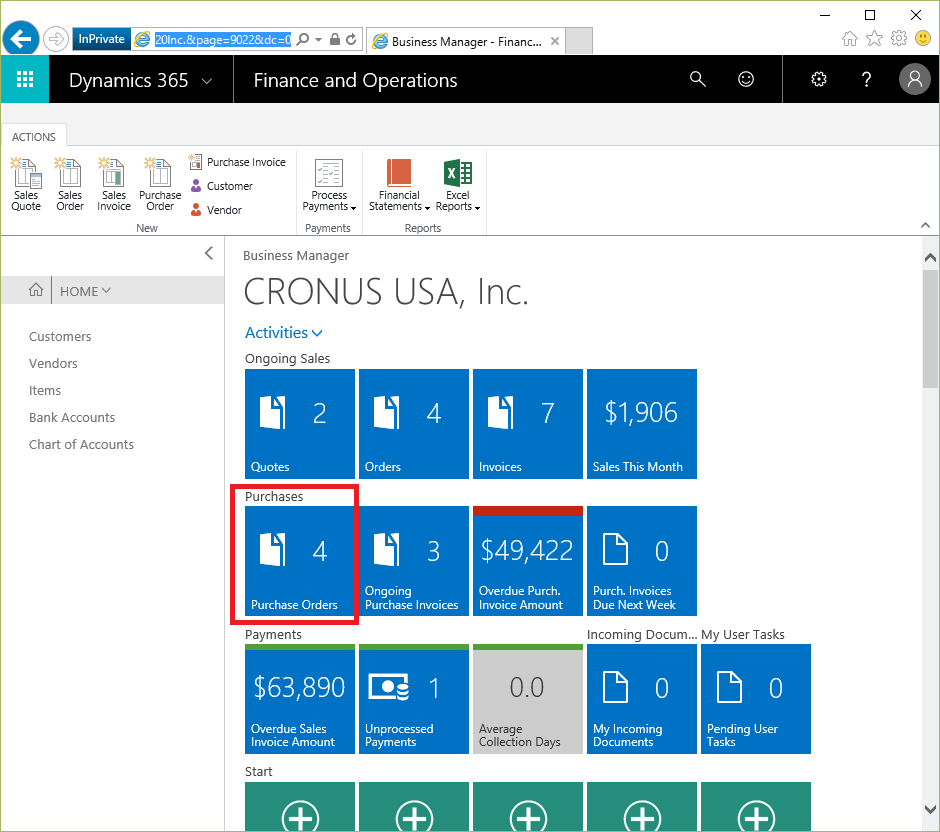Click the scrollbar down arrow
Image resolution: width=940 pixels, height=832 pixels.
(x=930, y=809)
